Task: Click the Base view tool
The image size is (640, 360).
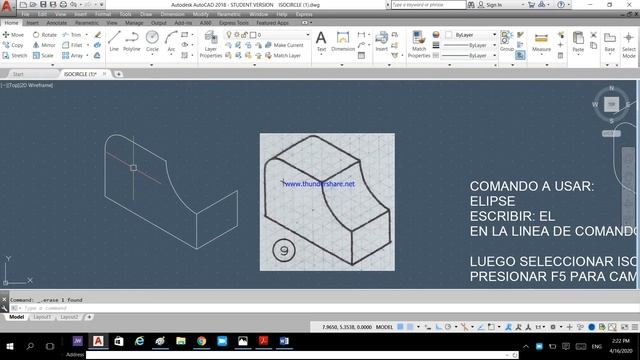Action: click(x=610, y=41)
